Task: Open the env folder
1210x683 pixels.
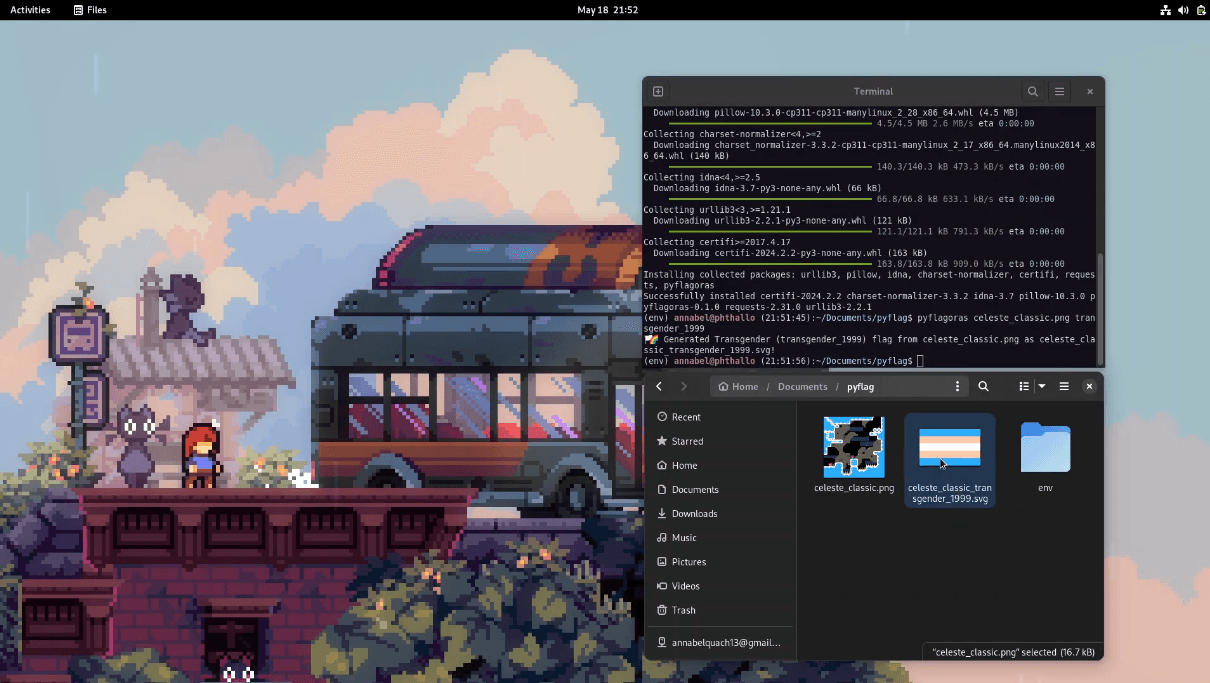Action: click(x=1045, y=448)
